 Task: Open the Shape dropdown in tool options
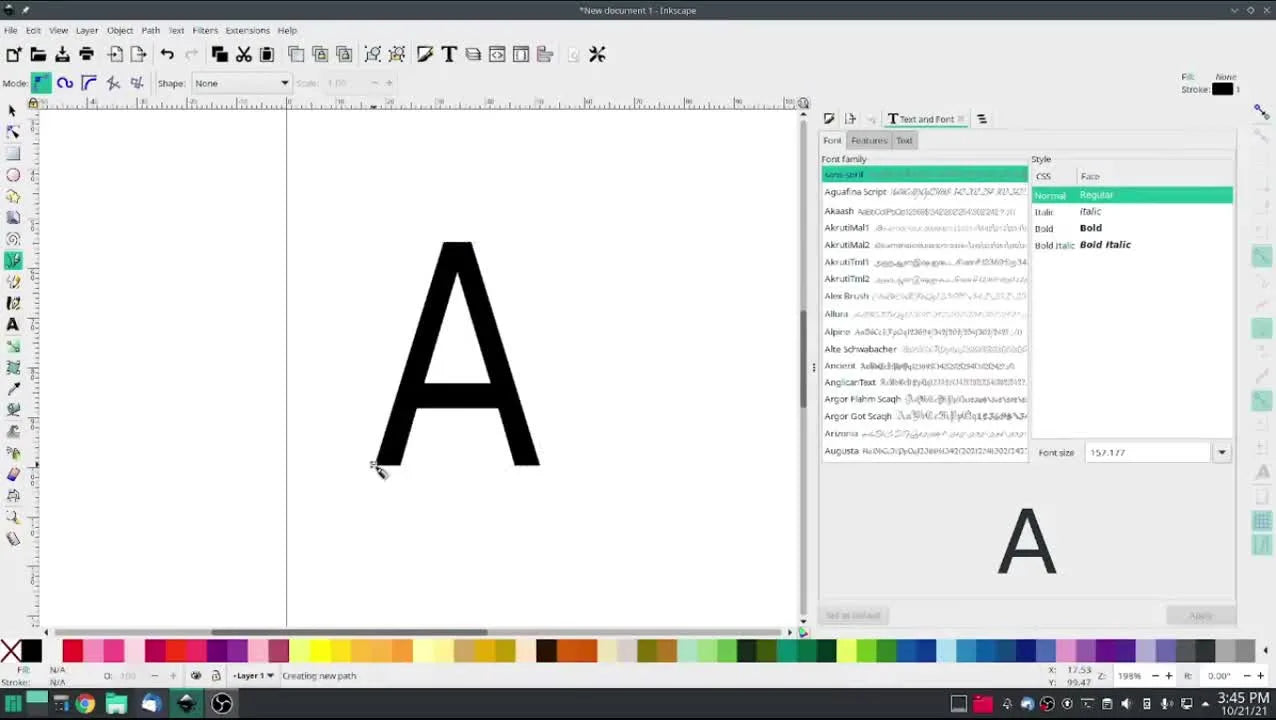tap(240, 83)
